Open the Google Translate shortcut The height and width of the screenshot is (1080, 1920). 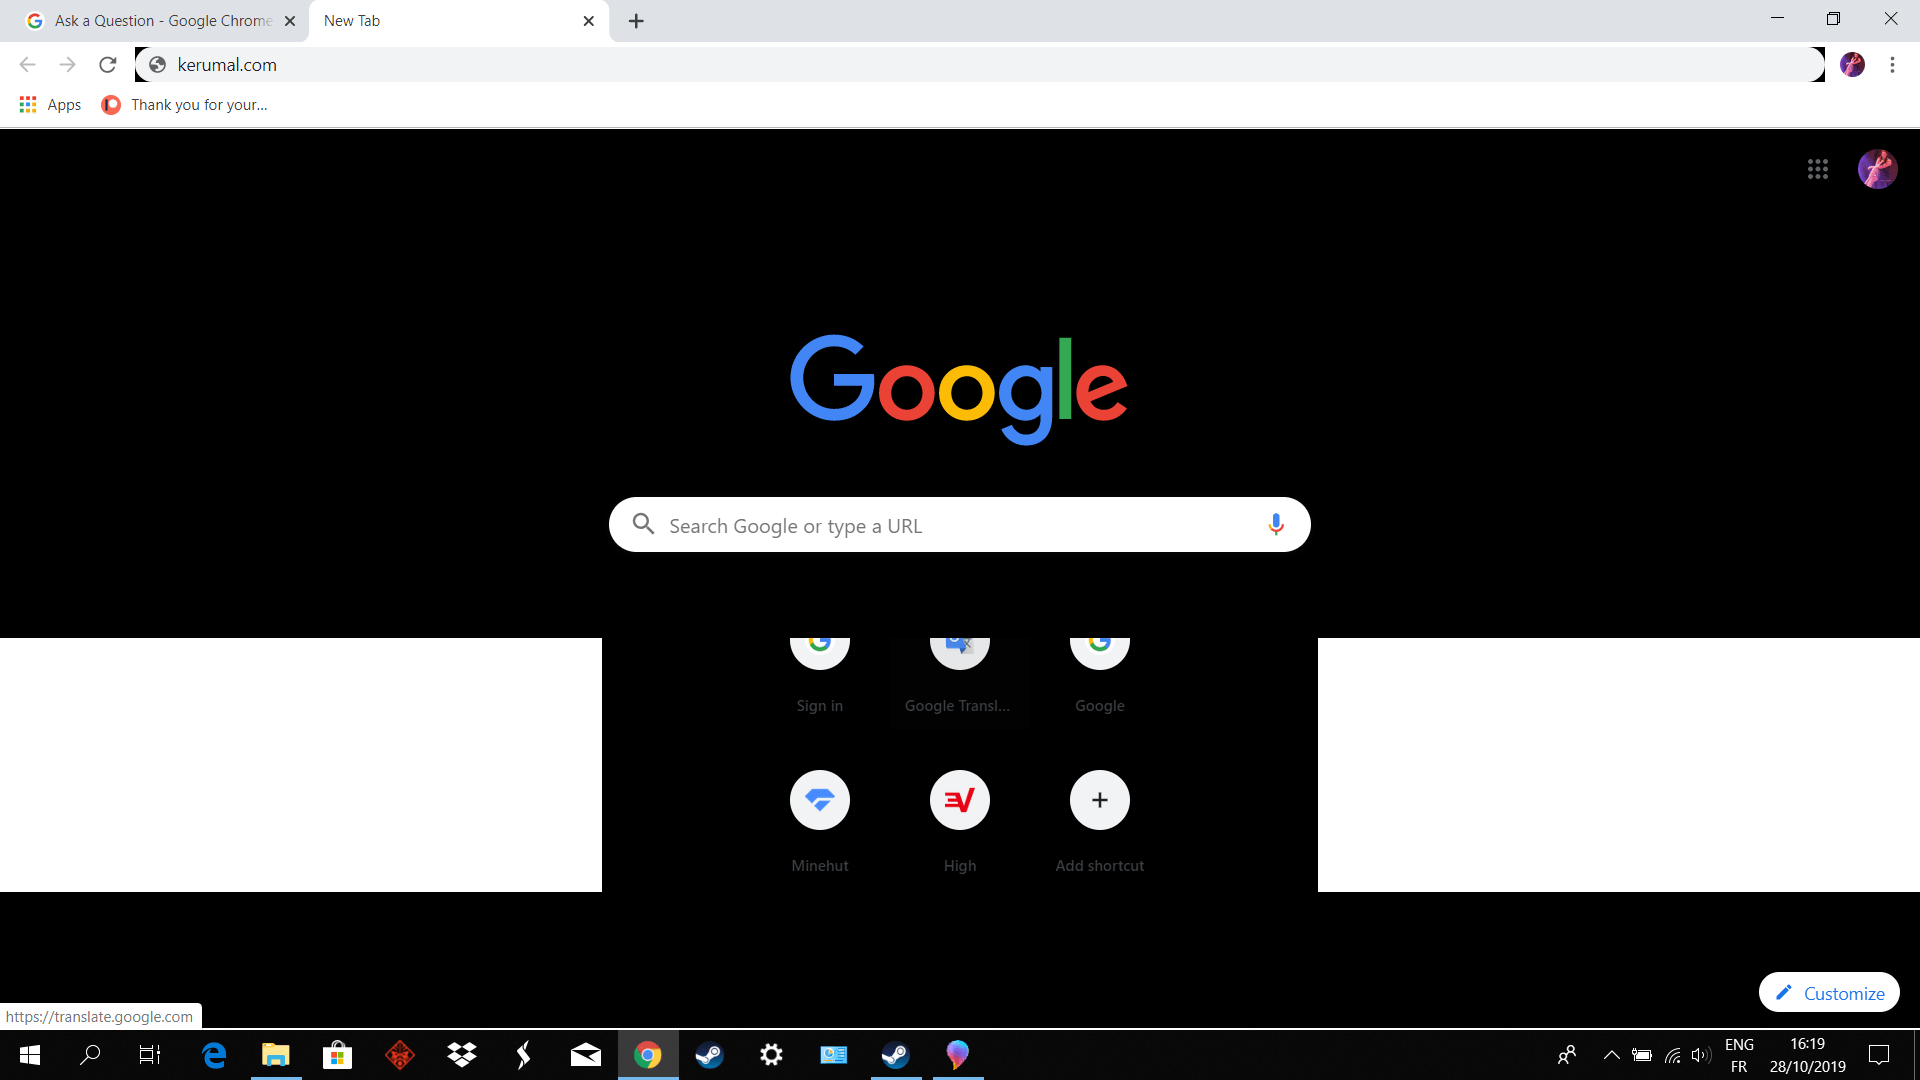959,643
